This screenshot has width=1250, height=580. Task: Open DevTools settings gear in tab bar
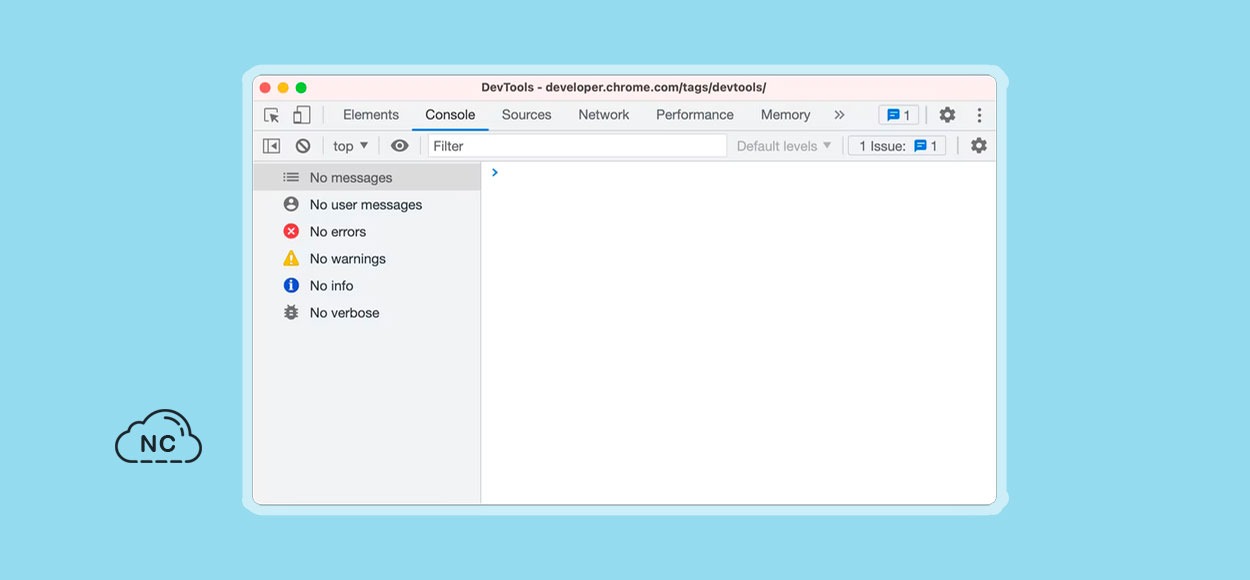click(x=947, y=115)
